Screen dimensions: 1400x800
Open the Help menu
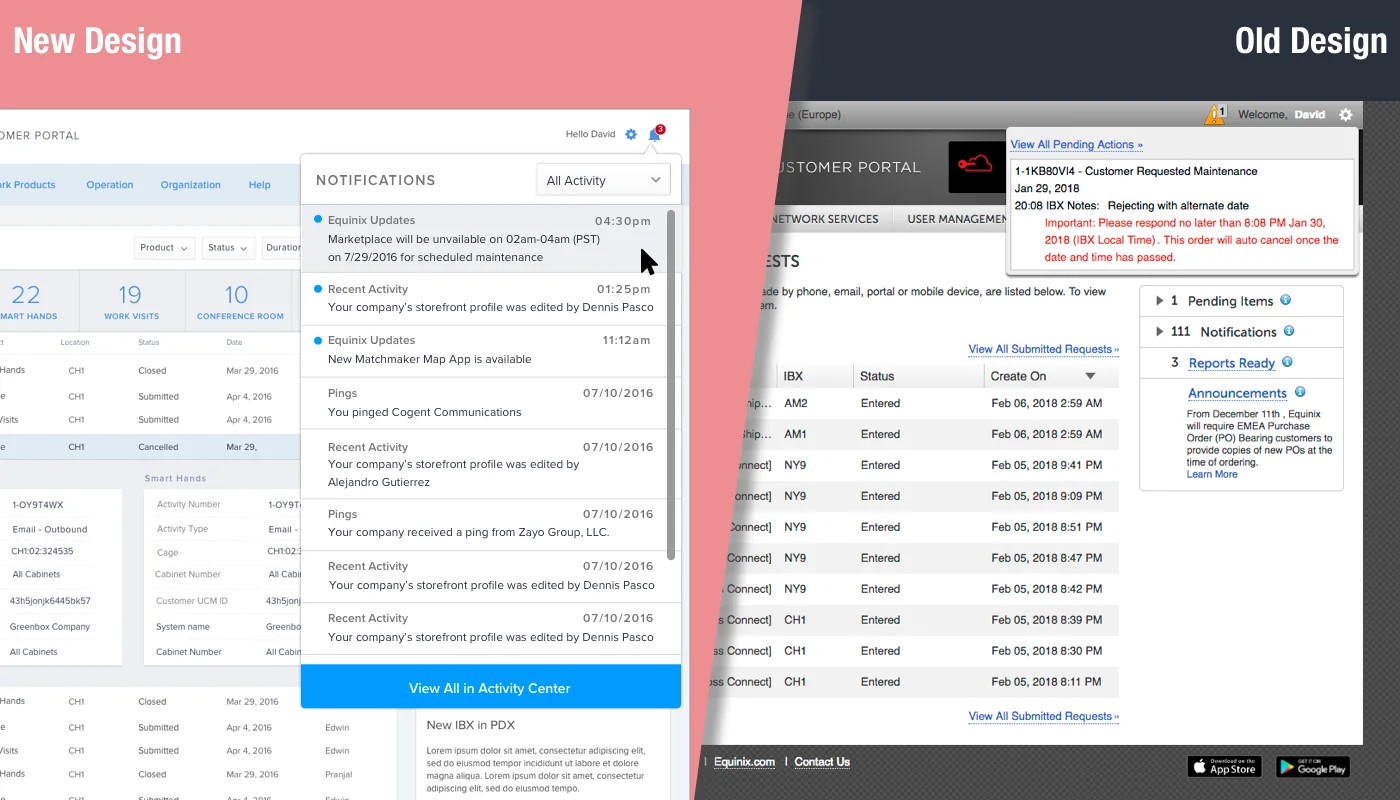pos(259,185)
